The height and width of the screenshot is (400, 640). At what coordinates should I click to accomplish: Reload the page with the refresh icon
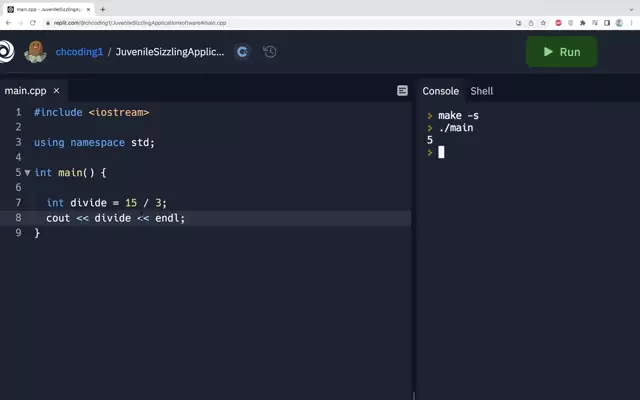(x=33, y=23)
